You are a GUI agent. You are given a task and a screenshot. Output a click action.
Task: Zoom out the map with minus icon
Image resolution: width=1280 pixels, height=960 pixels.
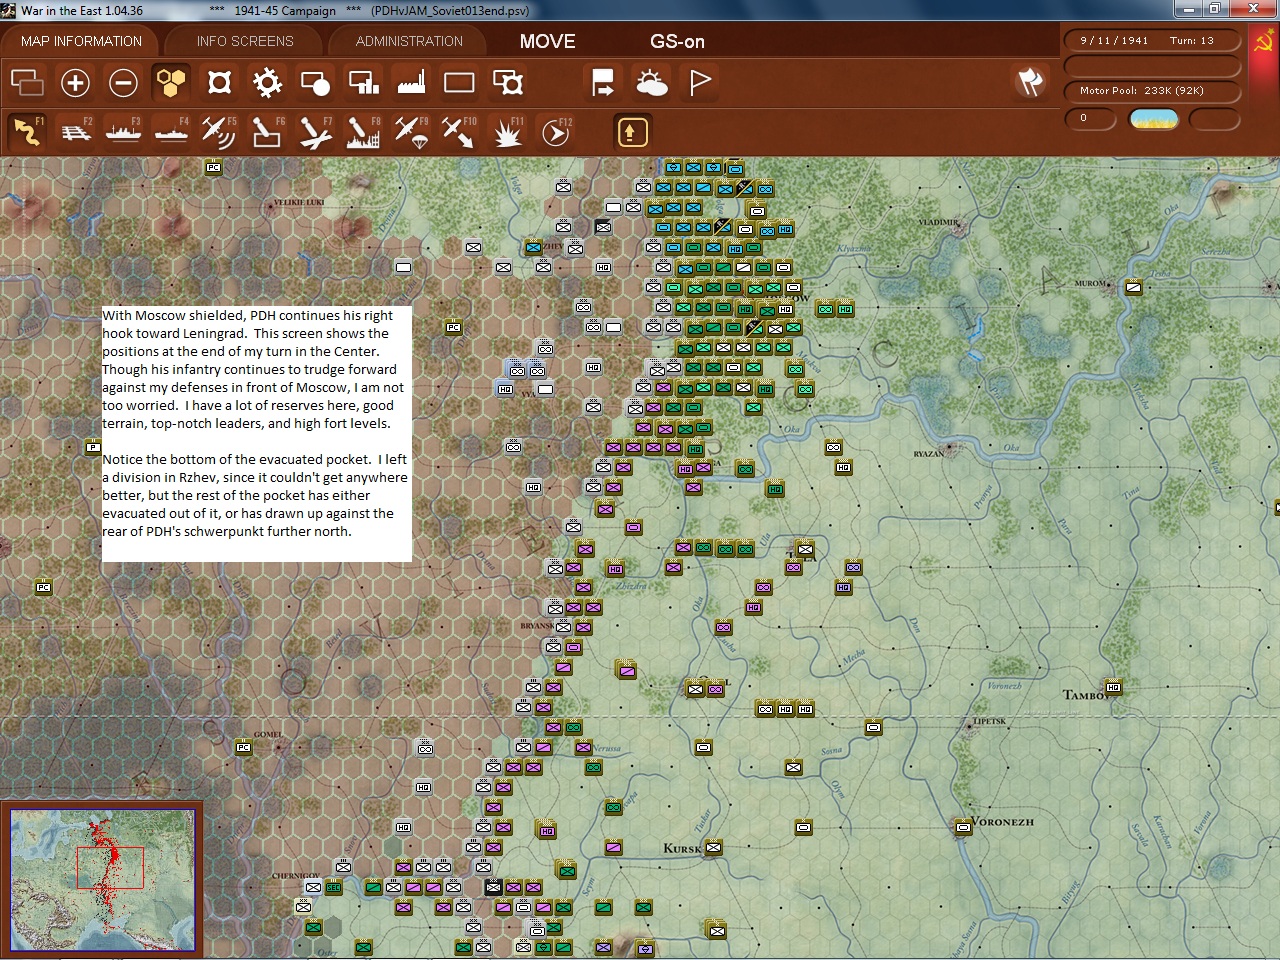pos(123,82)
